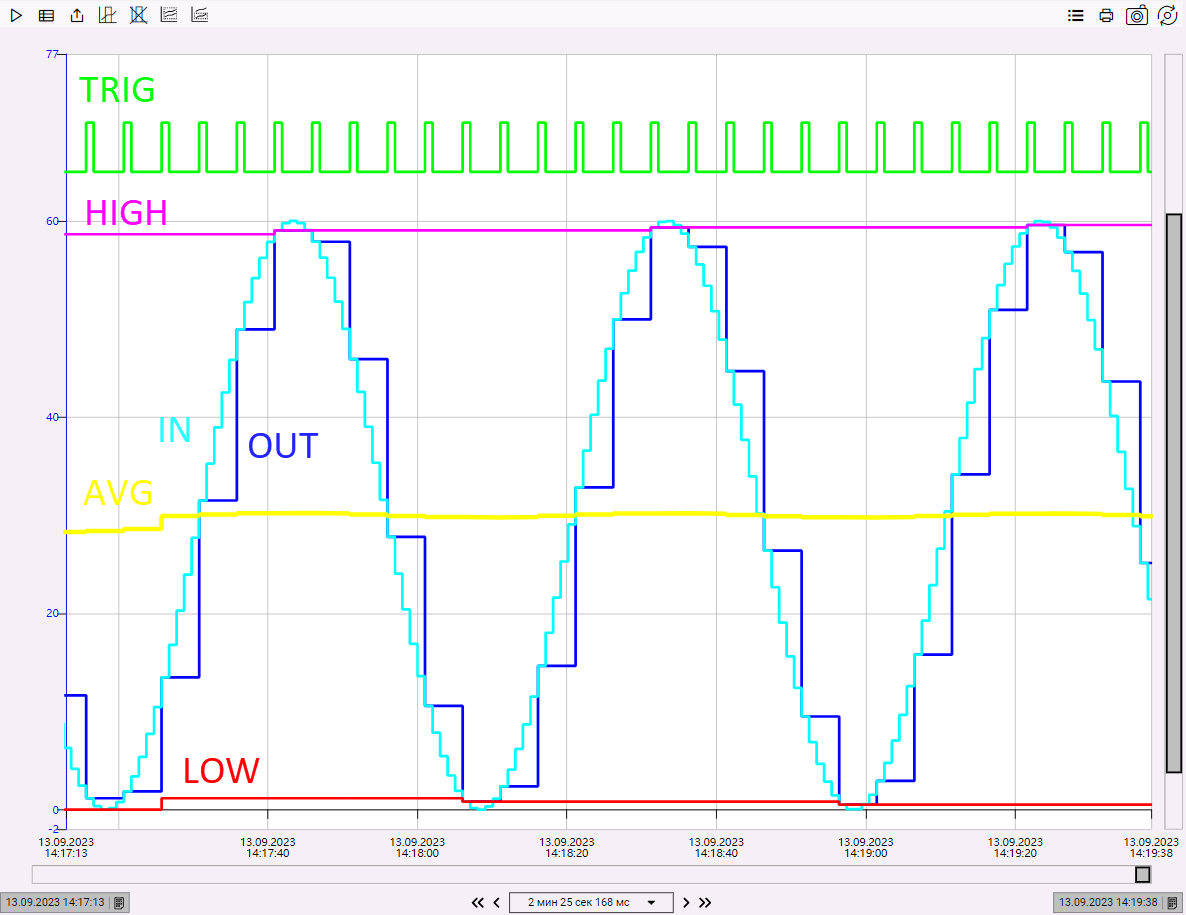Screen dimensions: 1186x915
Task: Step back with the single left arrow
Action: pyautogui.click(x=497, y=902)
